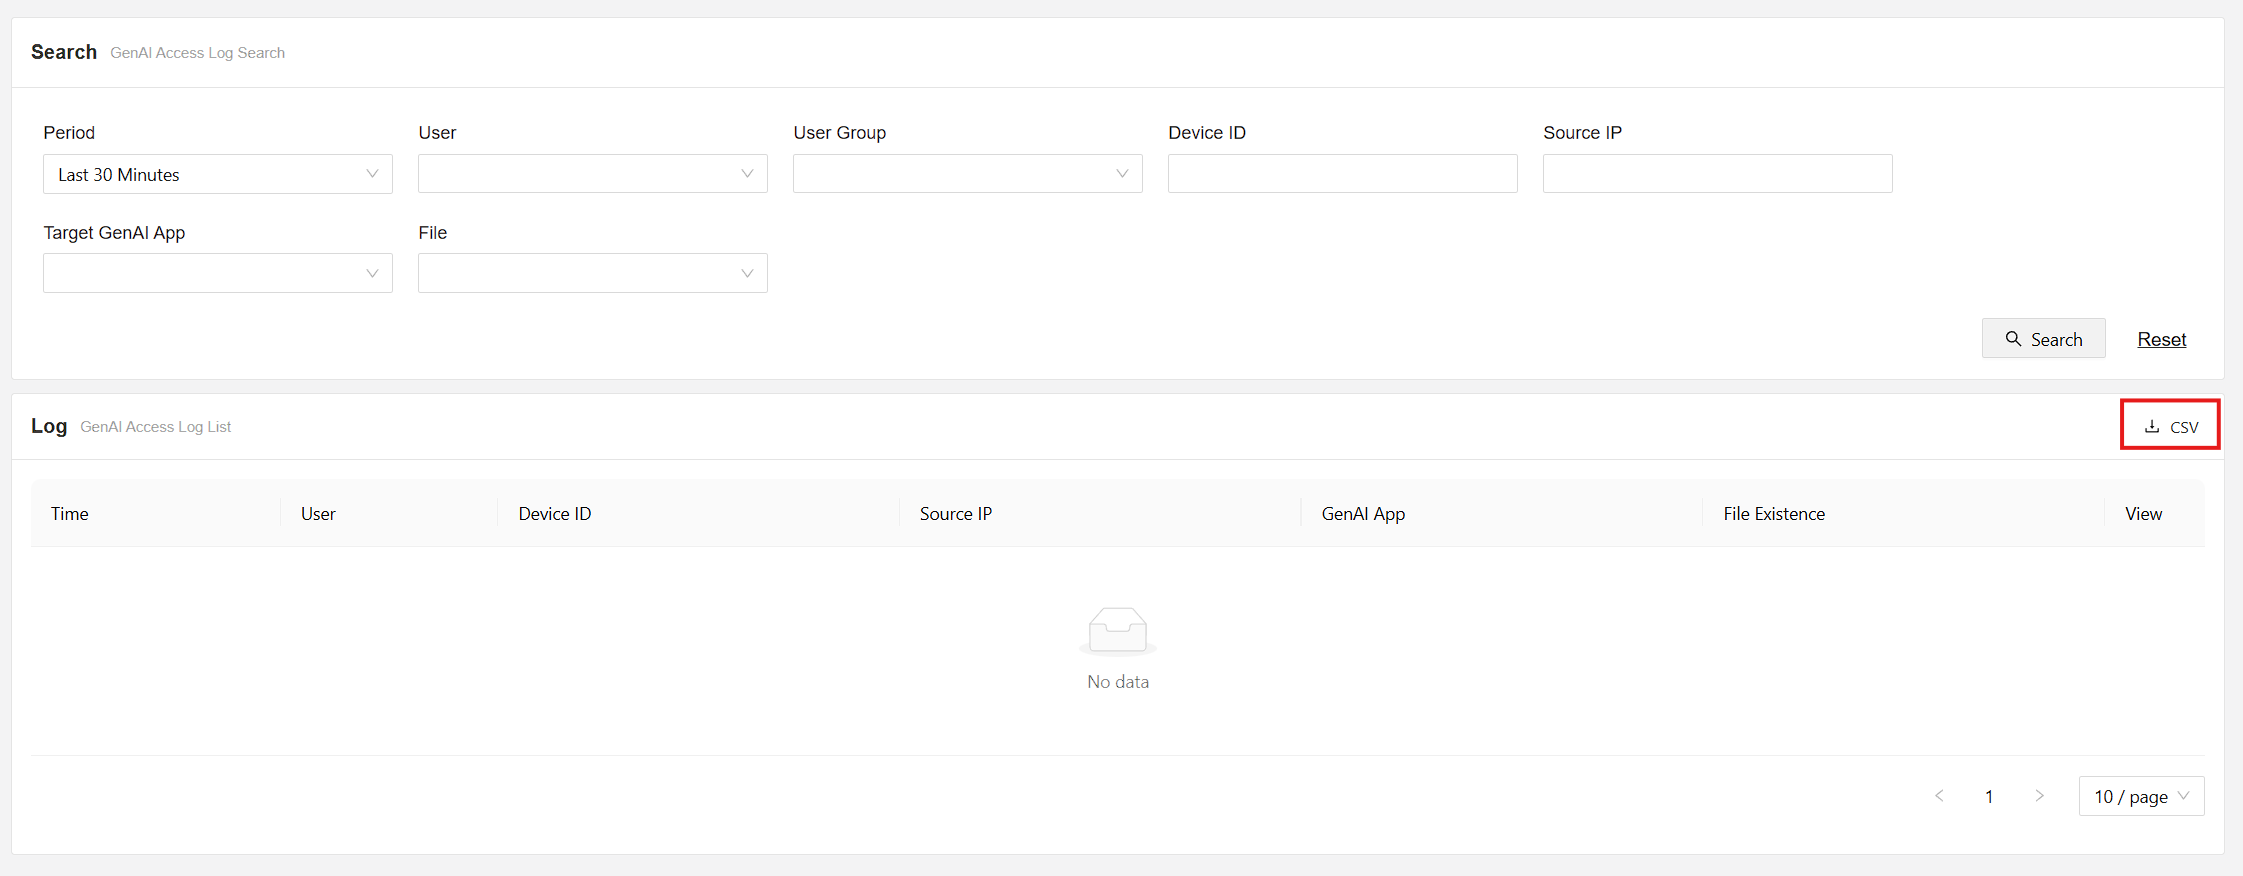Expand the User dropdown filter
The height and width of the screenshot is (876, 2243).
pos(592,174)
